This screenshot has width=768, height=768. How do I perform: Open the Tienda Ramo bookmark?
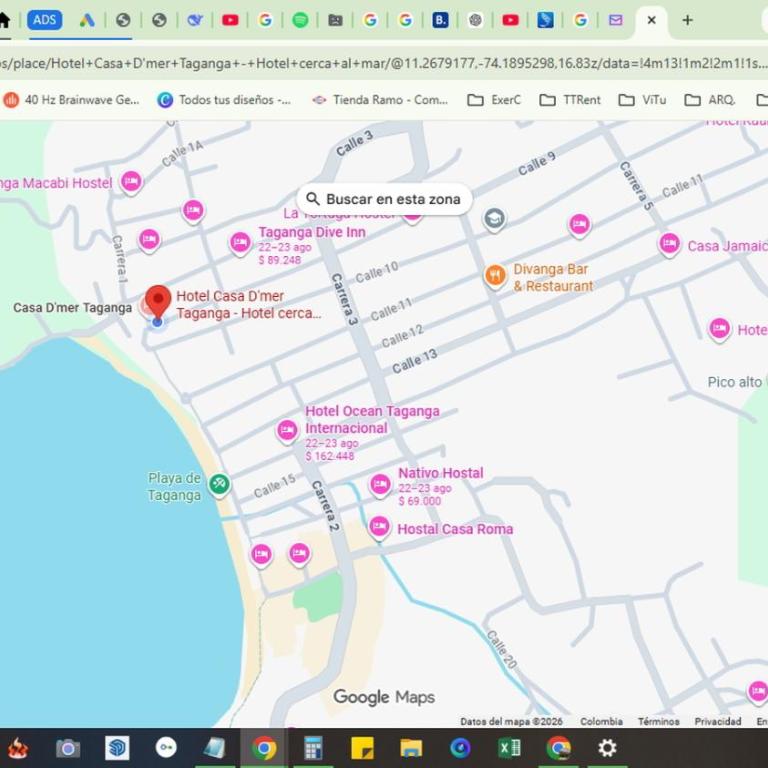(380, 100)
